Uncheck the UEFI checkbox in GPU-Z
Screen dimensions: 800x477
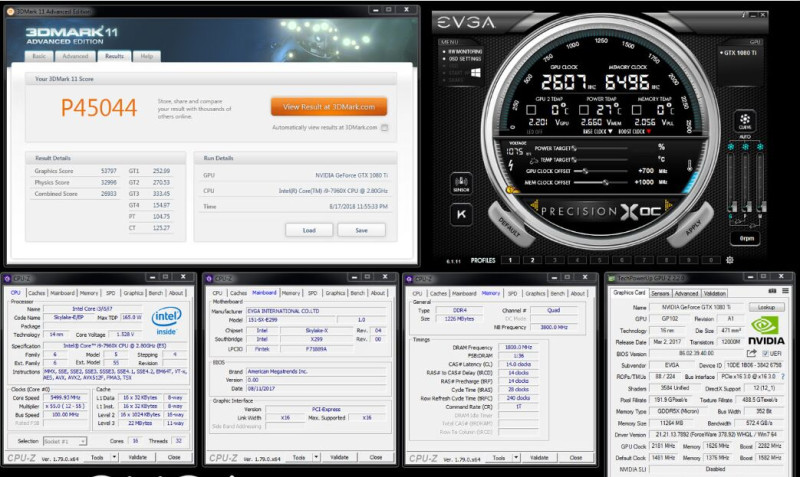(x=765, y=354)
